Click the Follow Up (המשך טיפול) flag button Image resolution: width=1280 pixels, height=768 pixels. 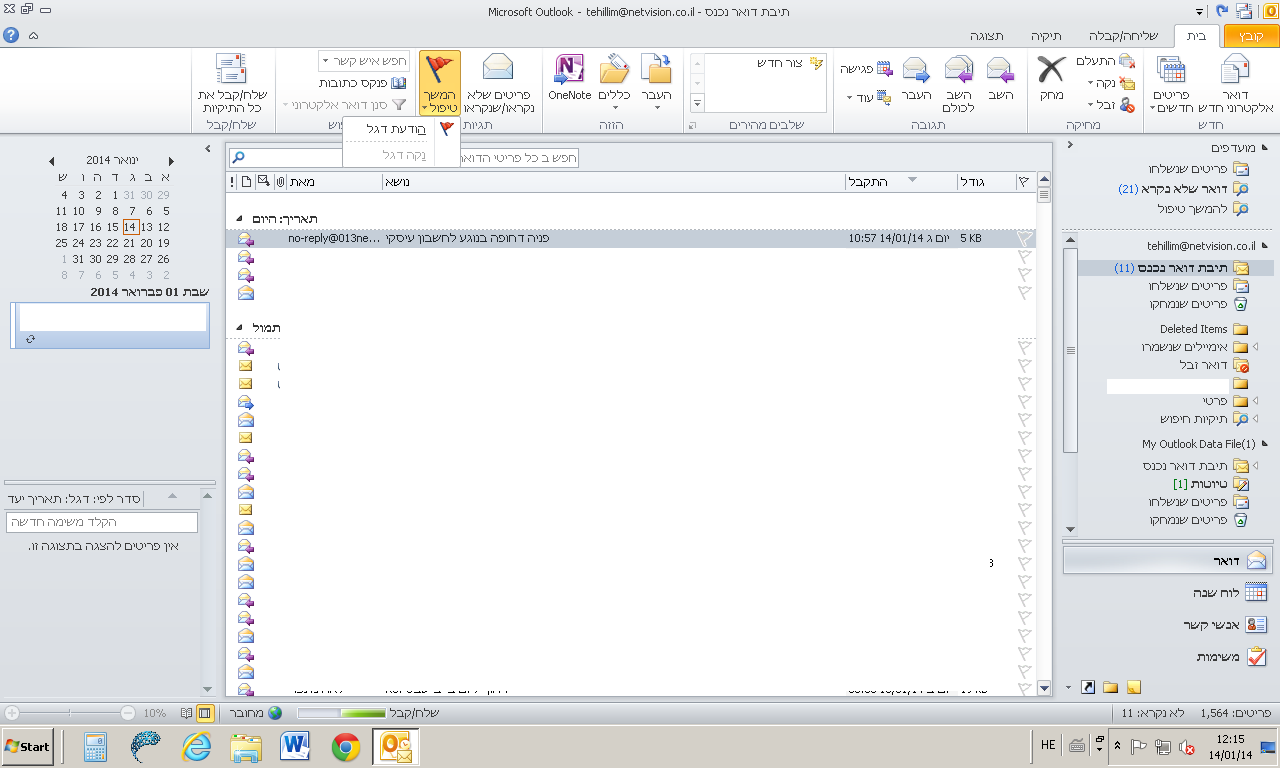click(440, 82)
